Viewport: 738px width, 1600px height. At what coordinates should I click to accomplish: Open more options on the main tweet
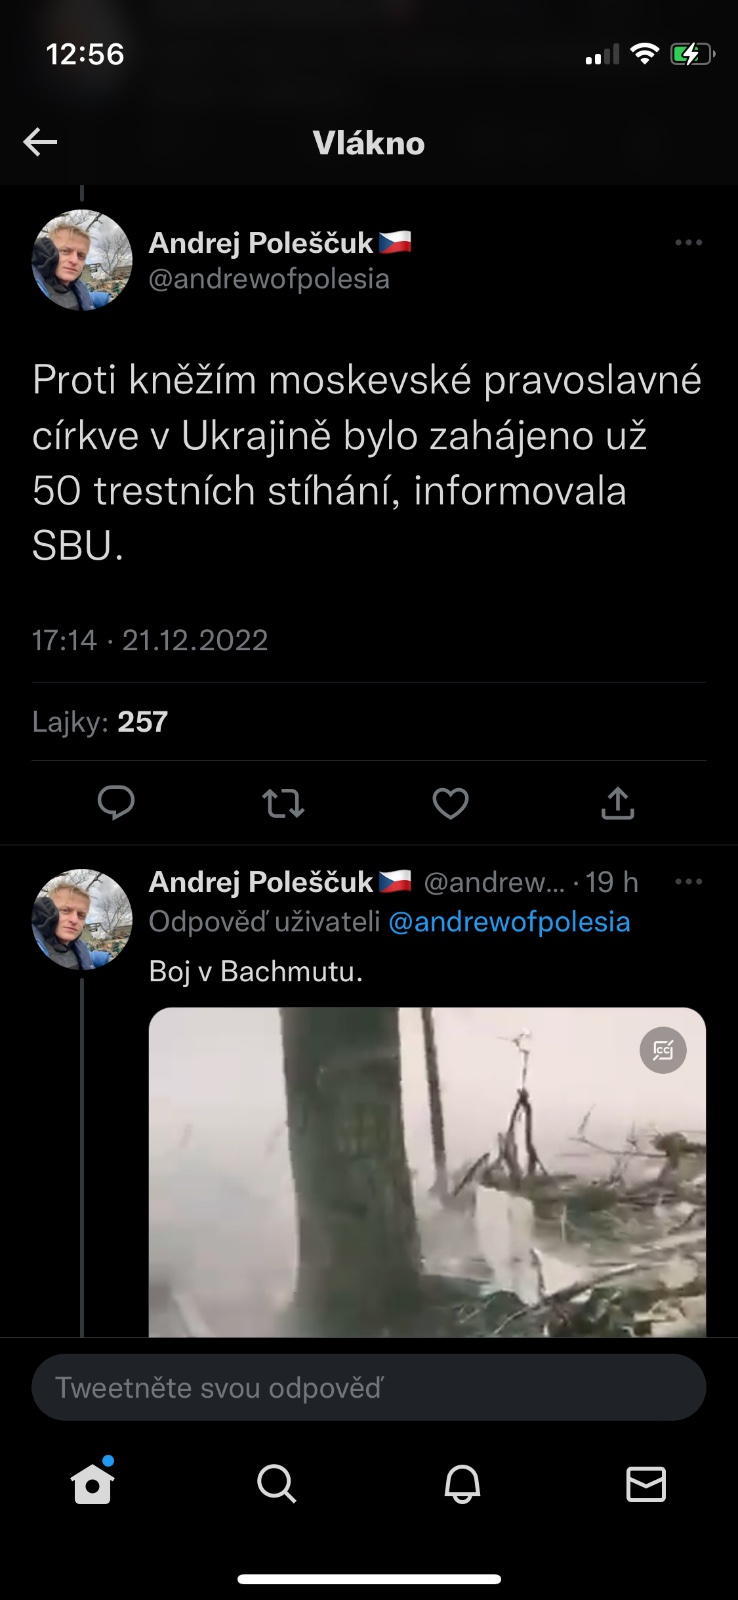tap(688, 243)
